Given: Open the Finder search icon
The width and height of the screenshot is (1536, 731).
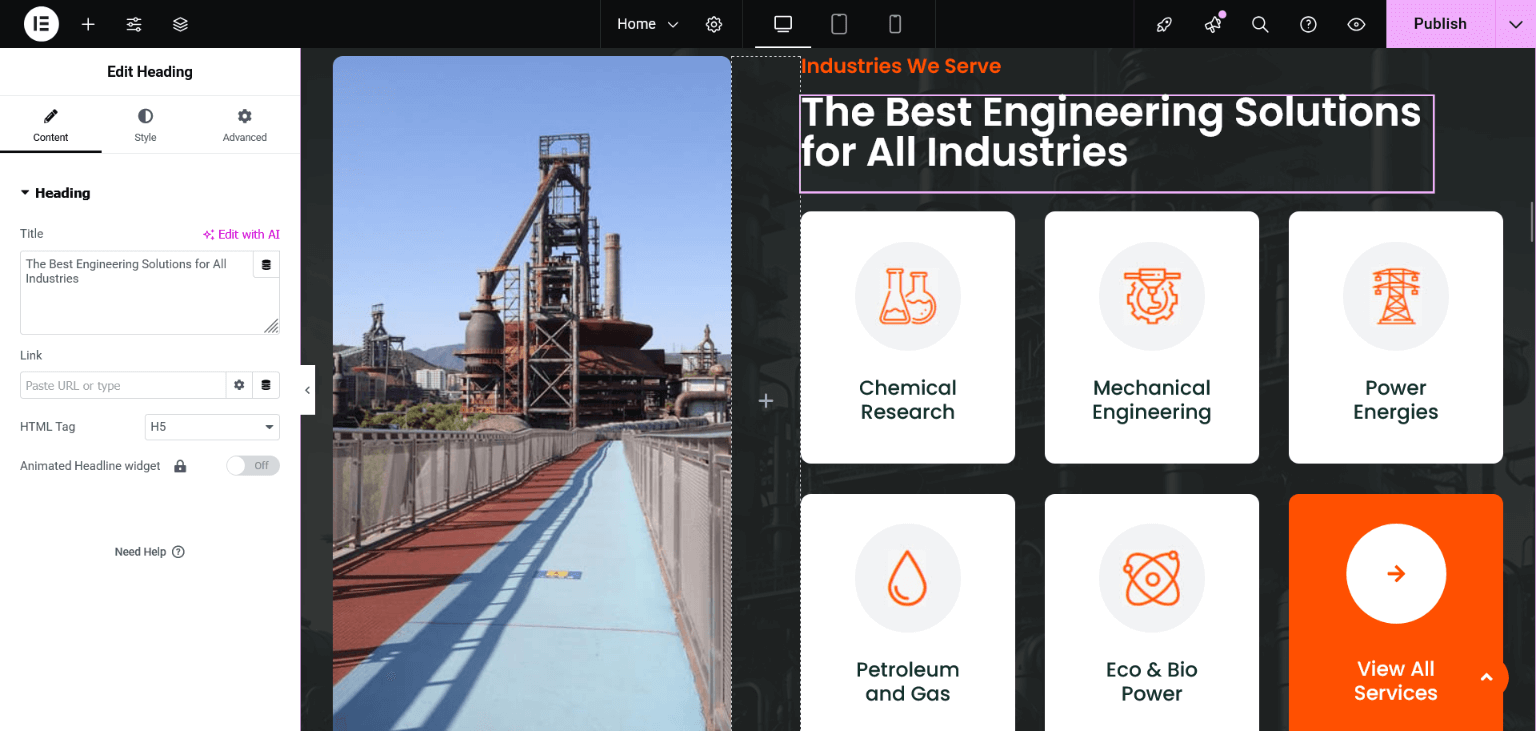Looking at the screenshot, I should click(1260, 24).
